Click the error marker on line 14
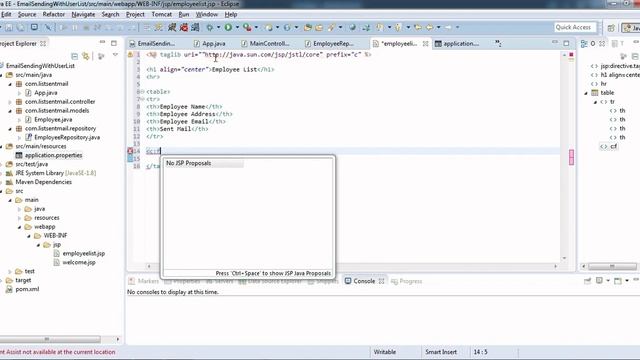 tap(130, 151)
